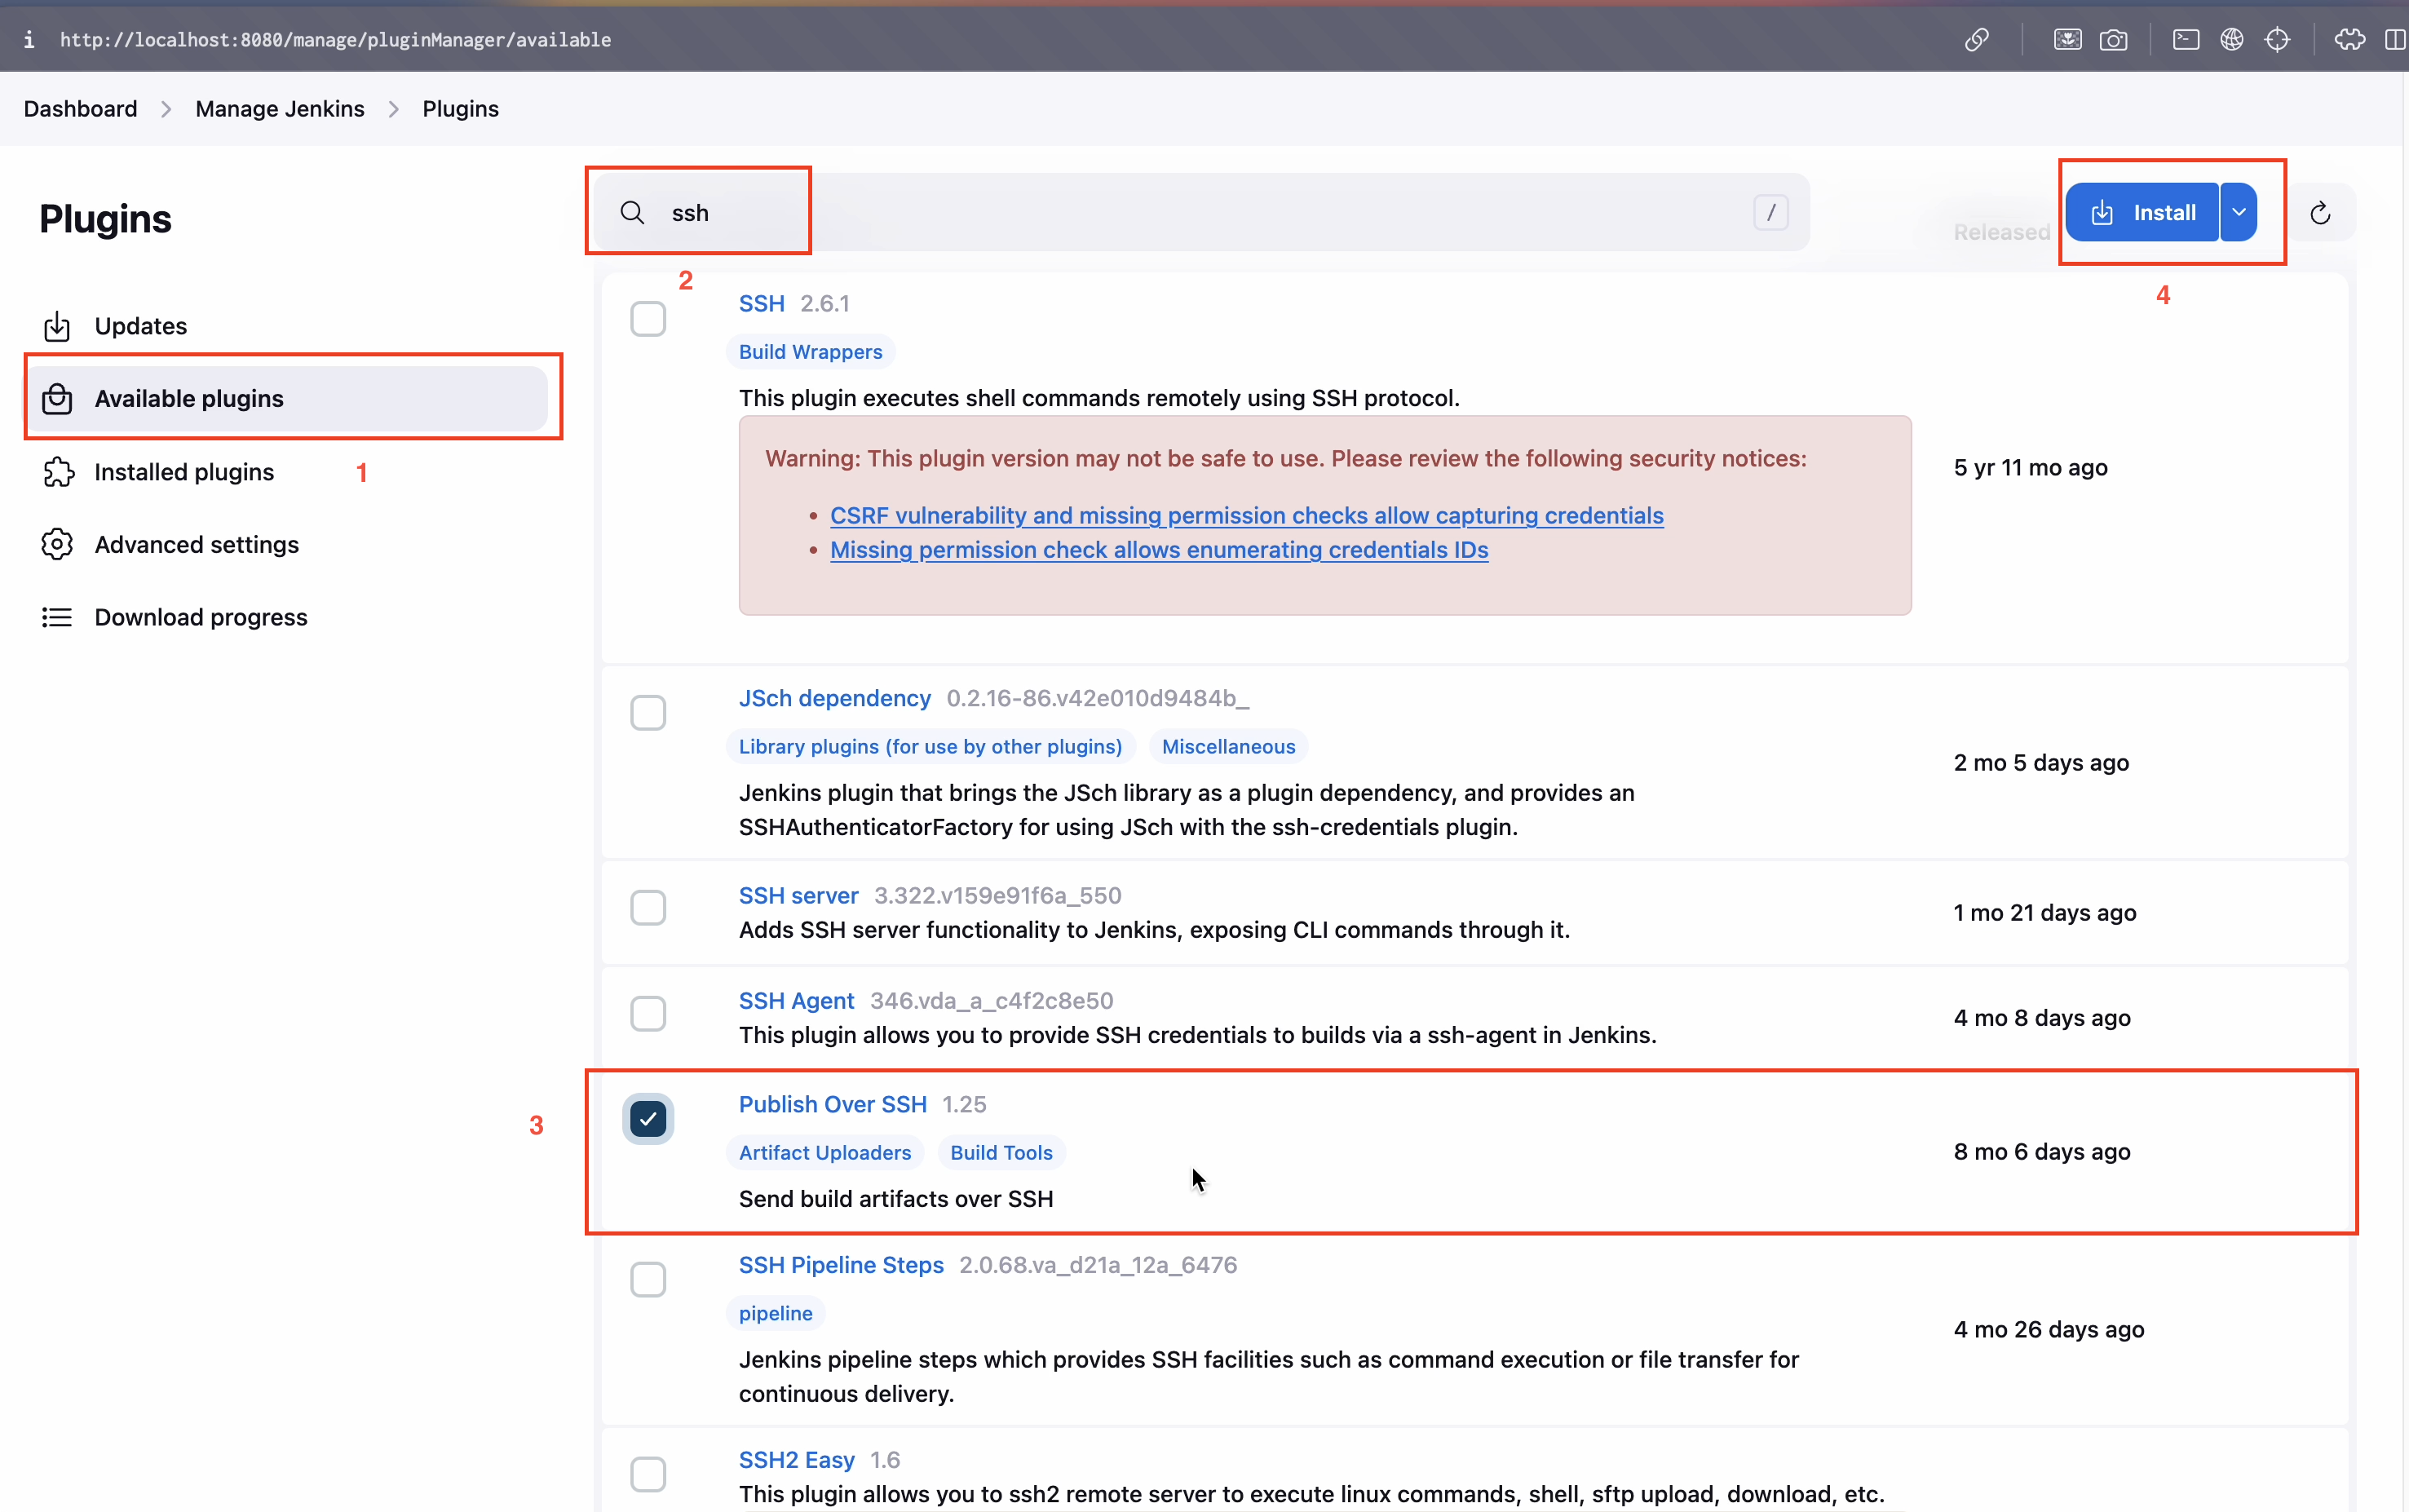Open Manage Jenkins from the breadcrumb
This screenshot has width=2409, height=1512.
coord(280,108)
